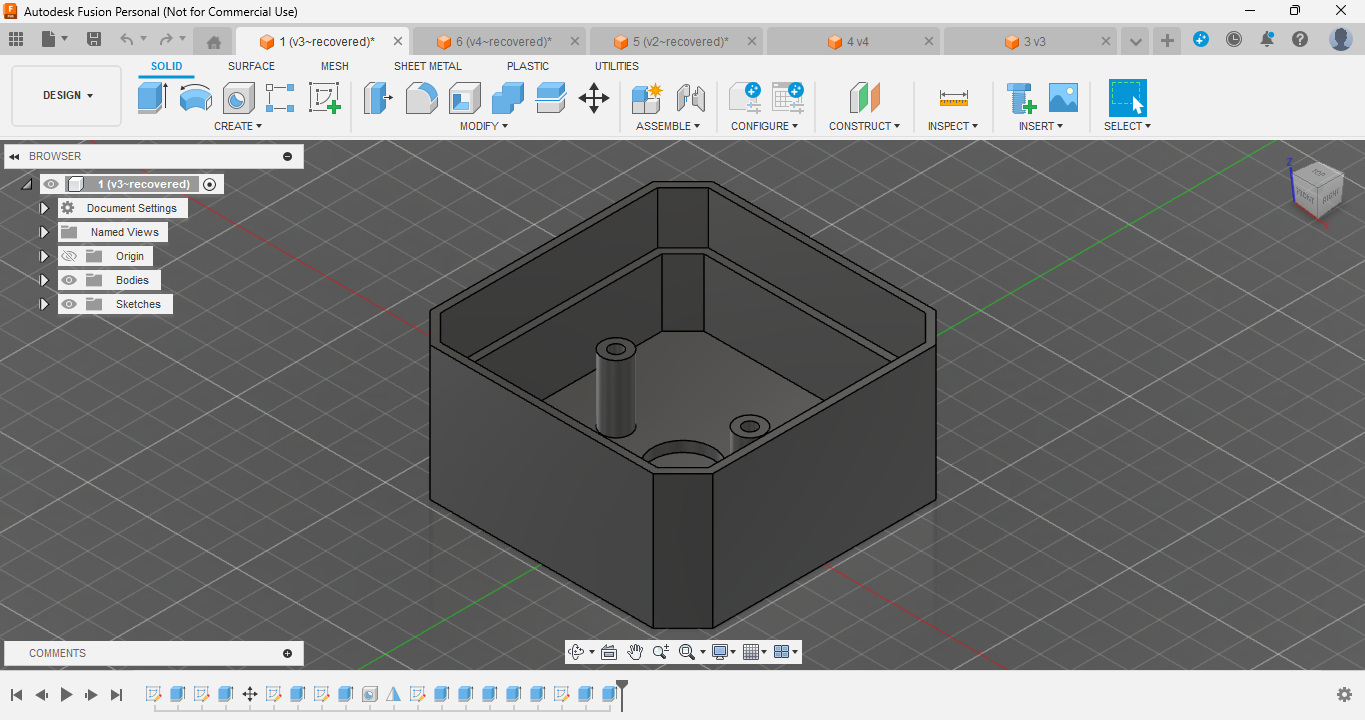Switch to the SHEET METAL tab
1365x720 pixels.
click(x=428, y=66)
